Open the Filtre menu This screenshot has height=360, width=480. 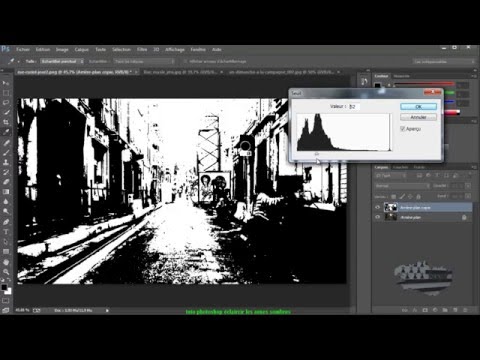142,49
